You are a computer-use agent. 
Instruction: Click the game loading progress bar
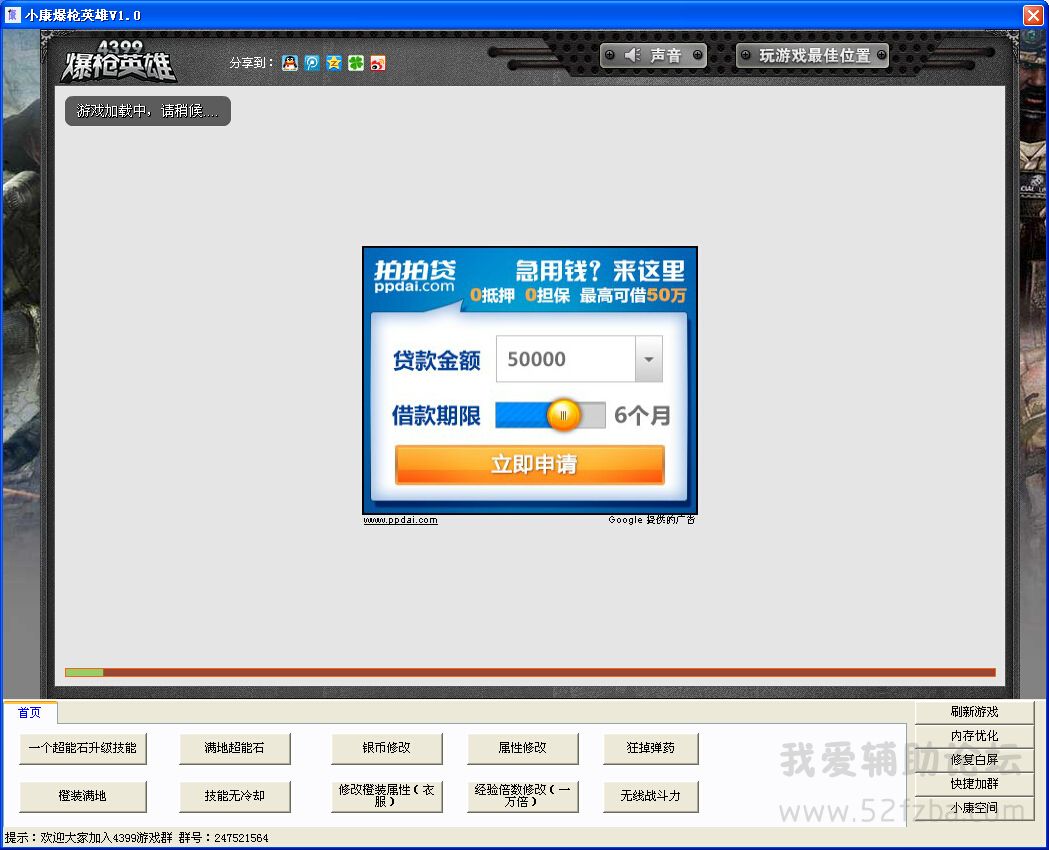tap(530, 673)
